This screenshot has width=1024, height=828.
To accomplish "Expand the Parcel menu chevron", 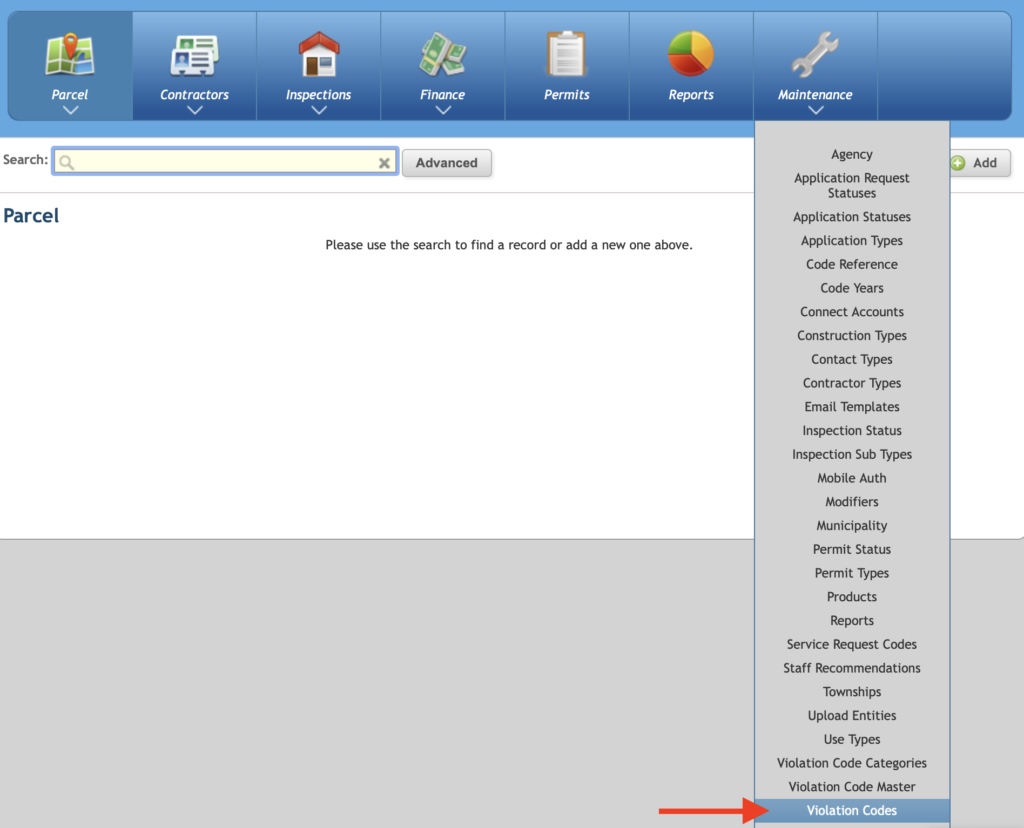I will pos(71,110).
